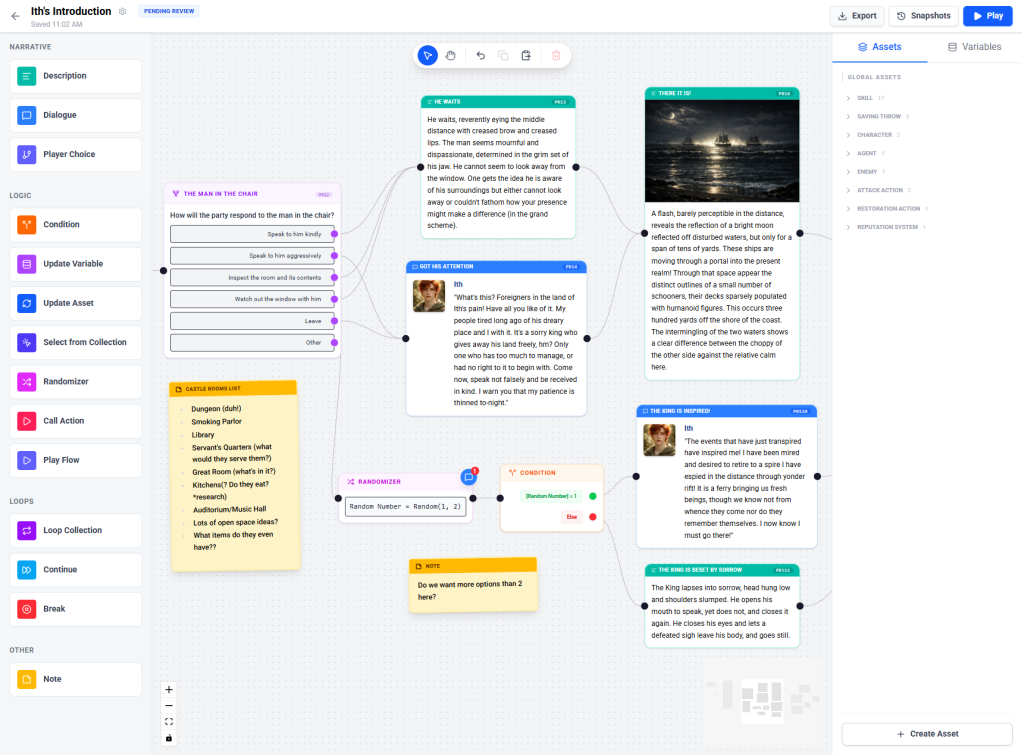Select the pan hand tool in the toolbar
This screenshot has width=1022, height=755.
451,56
